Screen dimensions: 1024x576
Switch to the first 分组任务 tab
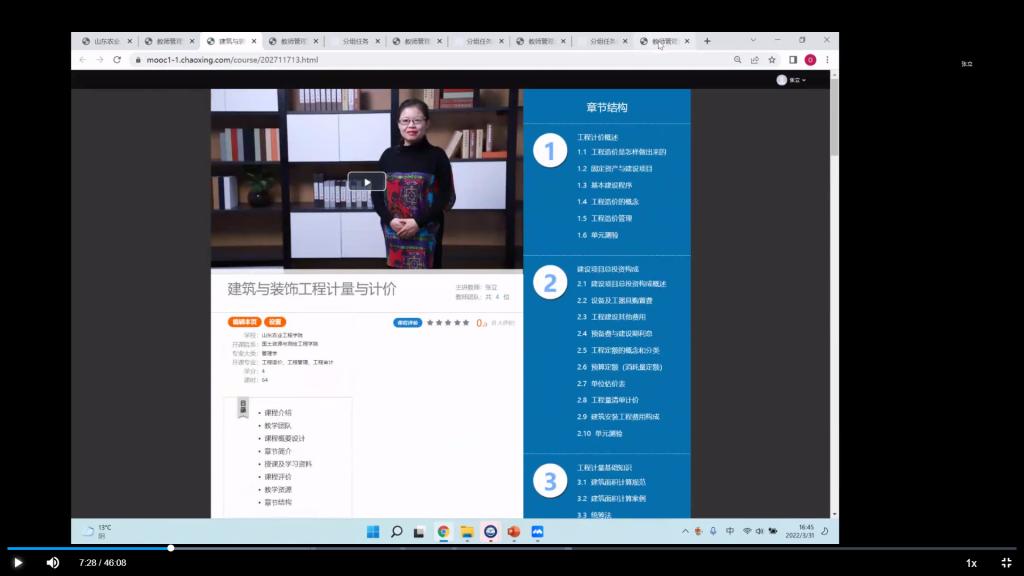(355, 41)
